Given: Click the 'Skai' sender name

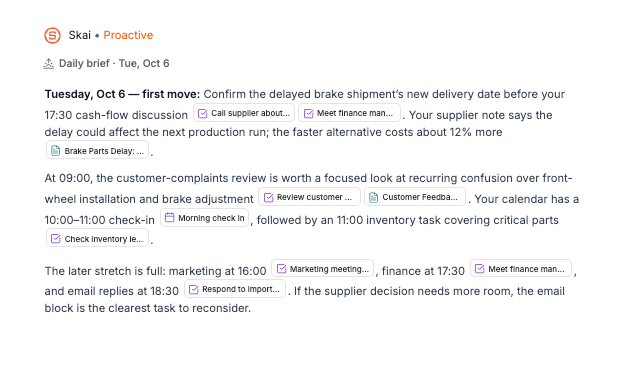Looking at the screenshot, I should pos(80,35).
